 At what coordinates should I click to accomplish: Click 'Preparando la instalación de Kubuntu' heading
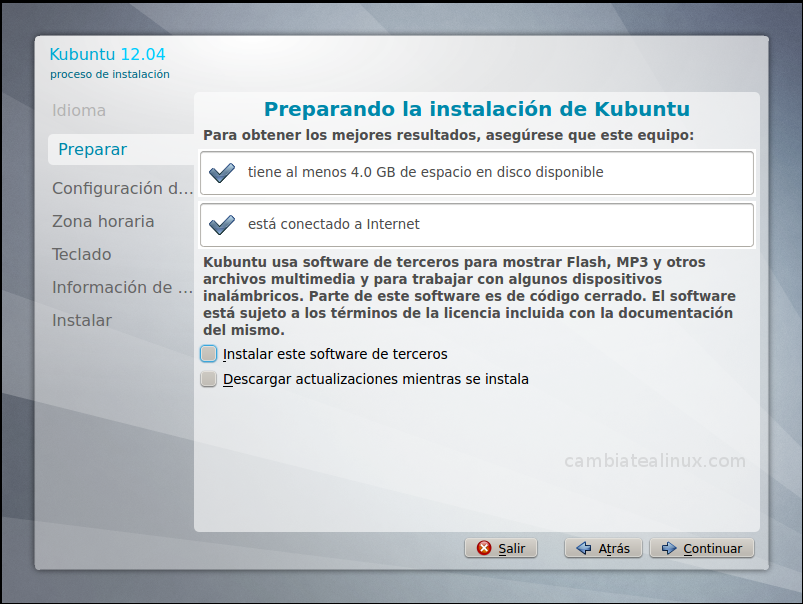tap(477, 109)
